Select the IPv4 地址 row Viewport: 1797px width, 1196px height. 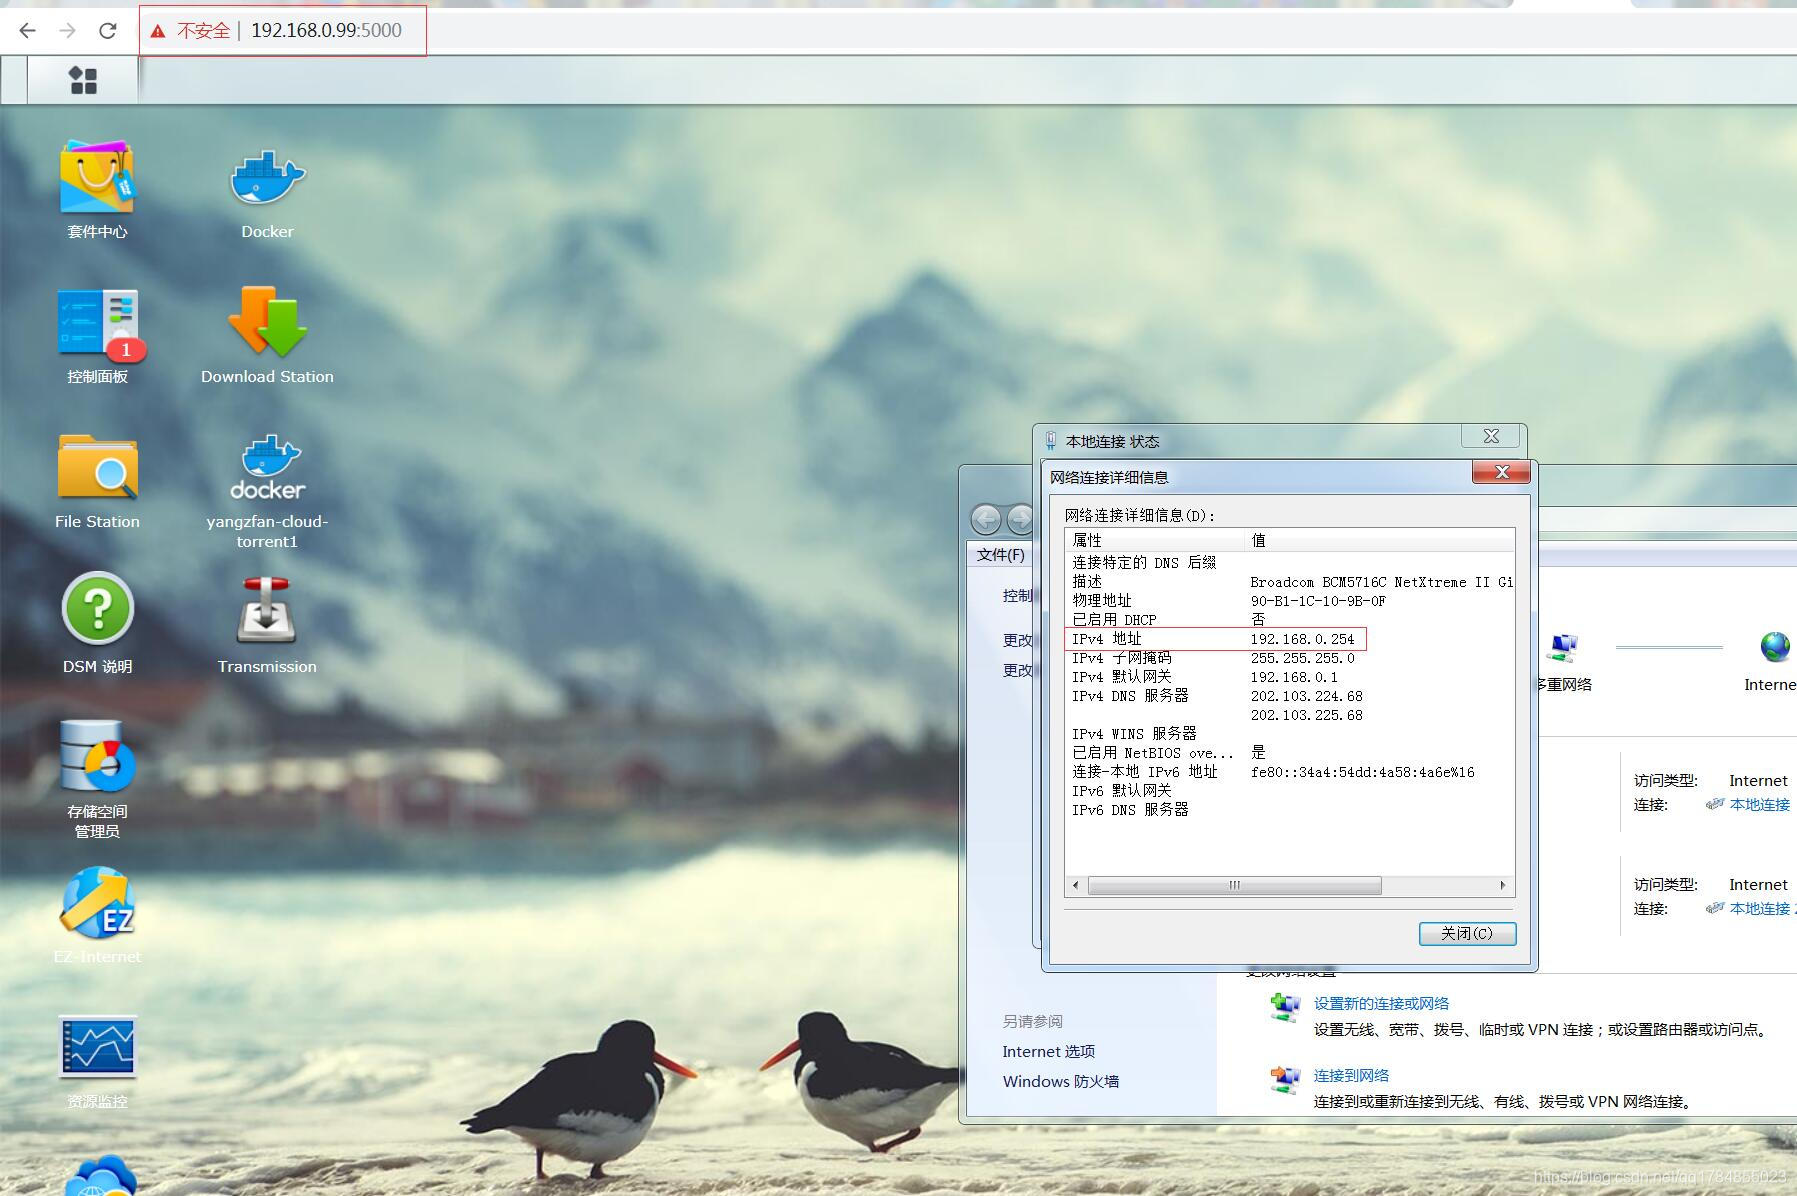coord(1289,639)
